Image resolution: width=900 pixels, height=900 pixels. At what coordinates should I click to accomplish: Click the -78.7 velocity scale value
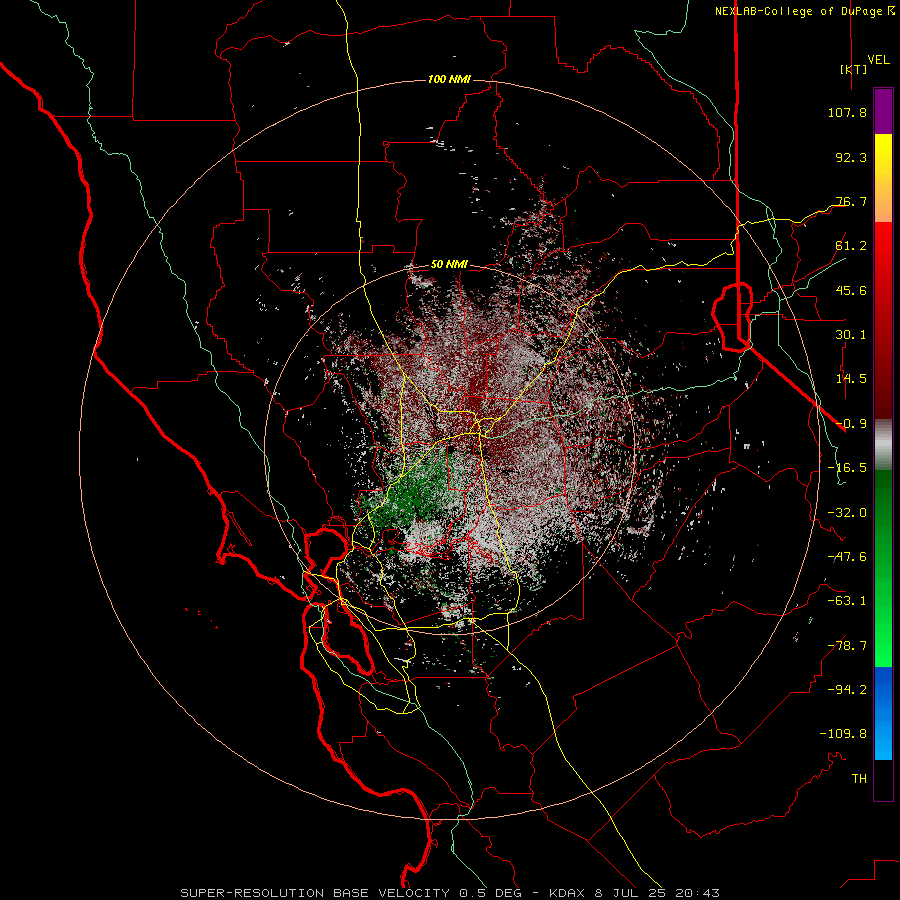pyautogui.click(x=847, y=646)
